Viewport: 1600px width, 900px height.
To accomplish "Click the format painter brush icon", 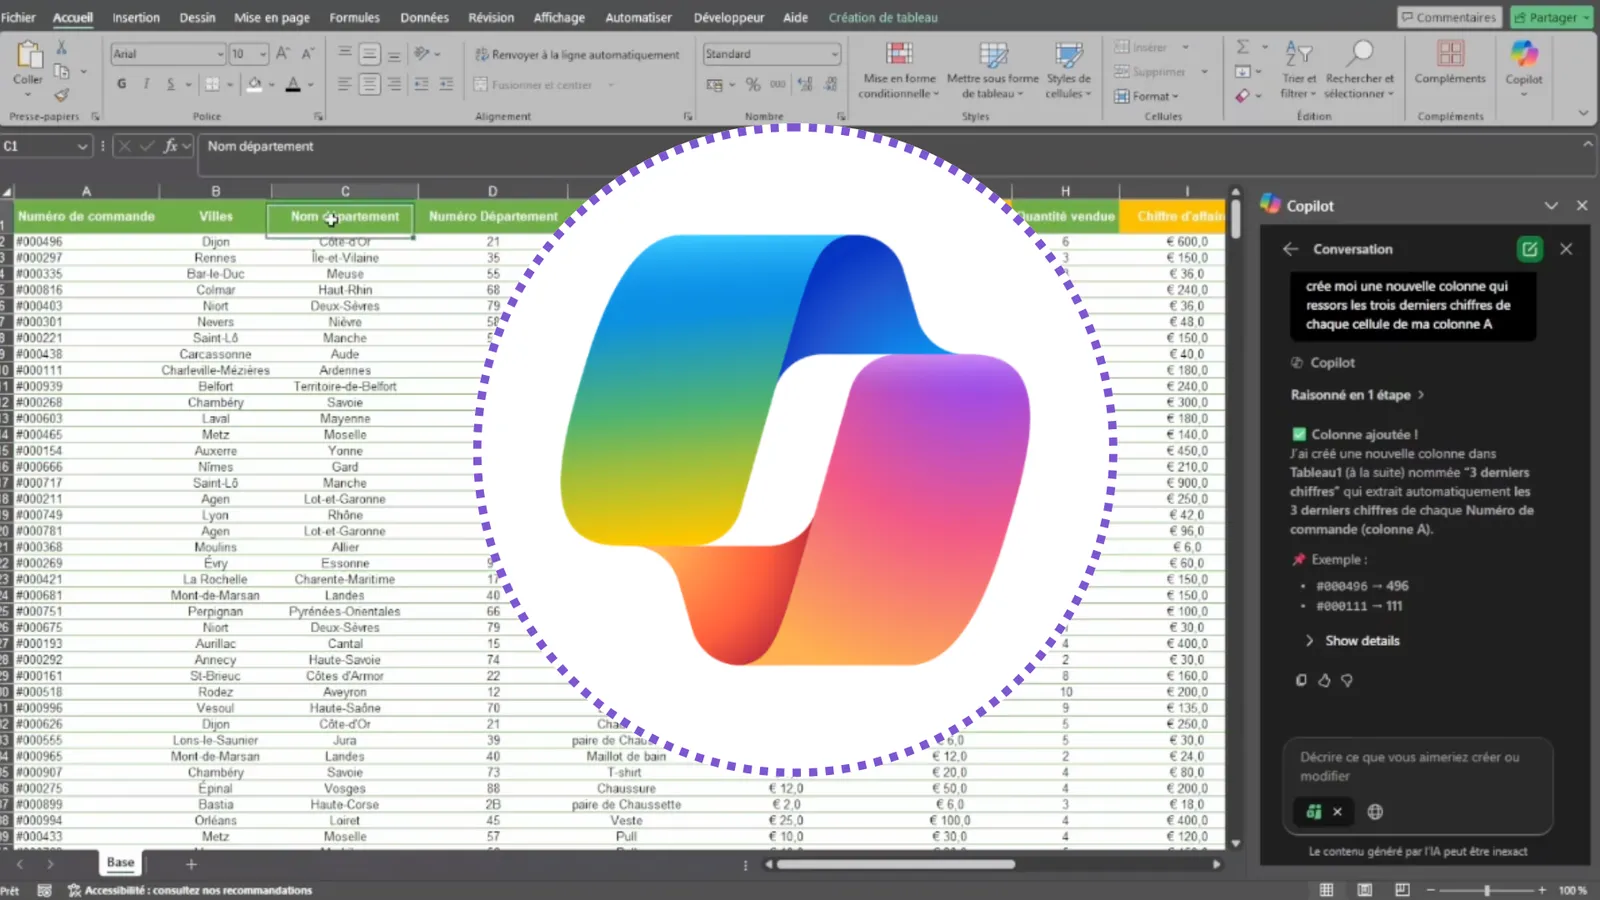I will (x=62, y=95).
